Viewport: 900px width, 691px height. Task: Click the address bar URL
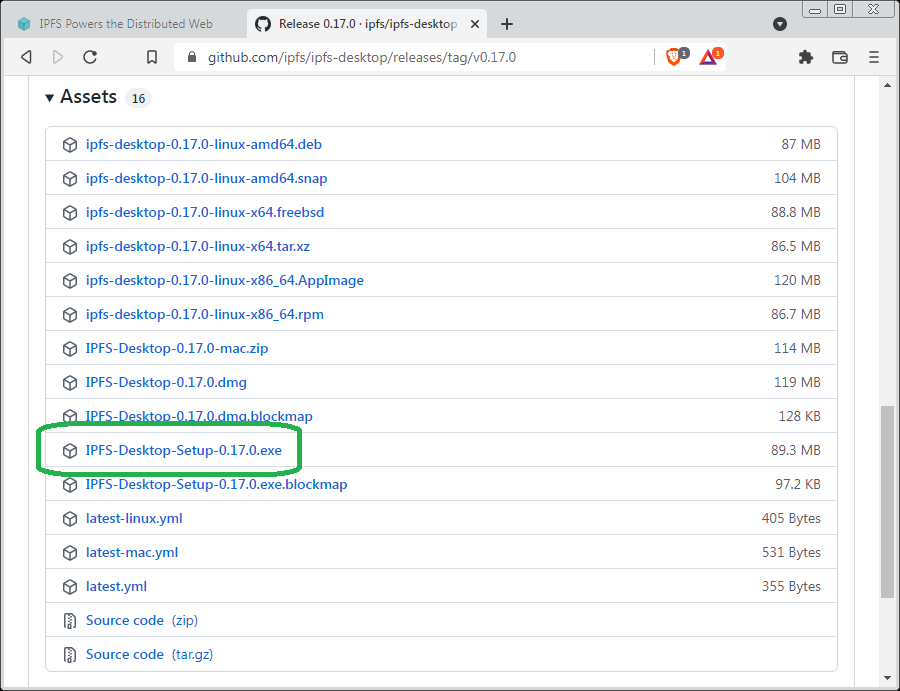362,57
